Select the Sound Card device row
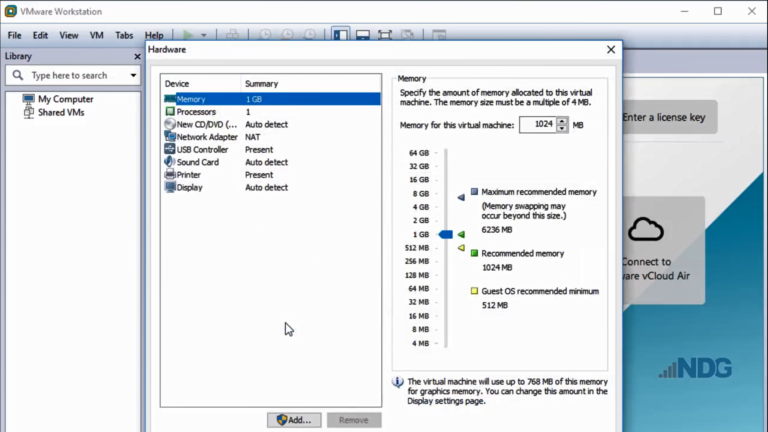 point(272,162)
